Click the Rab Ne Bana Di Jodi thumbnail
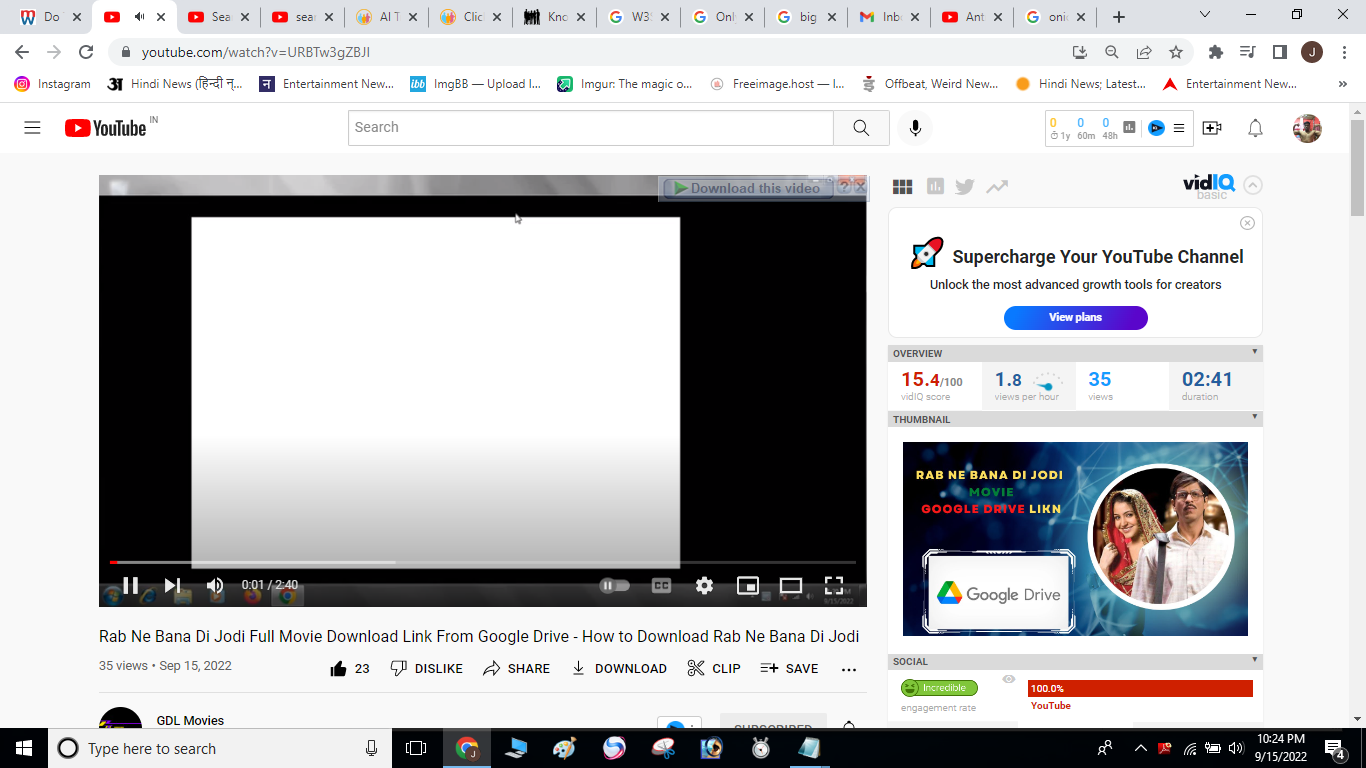The height and width of the screenshot is (768, 1366). tap(1075, 539)
